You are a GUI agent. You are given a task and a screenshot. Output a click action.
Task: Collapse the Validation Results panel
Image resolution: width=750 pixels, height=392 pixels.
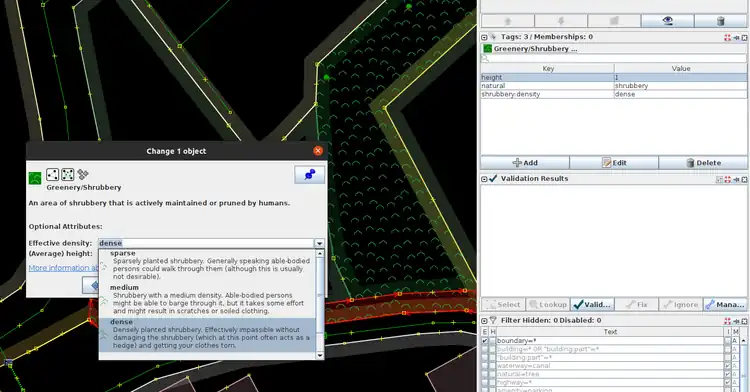pyautogui.click(x=484, y=179)
